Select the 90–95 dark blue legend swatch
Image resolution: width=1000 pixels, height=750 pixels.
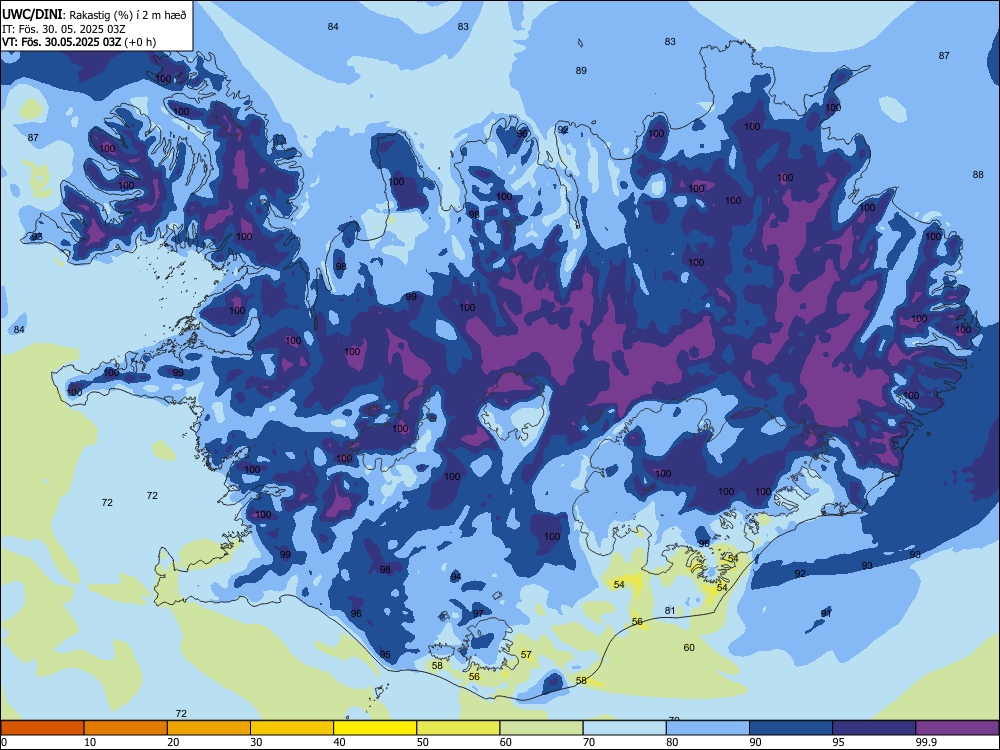click(791, 728)
